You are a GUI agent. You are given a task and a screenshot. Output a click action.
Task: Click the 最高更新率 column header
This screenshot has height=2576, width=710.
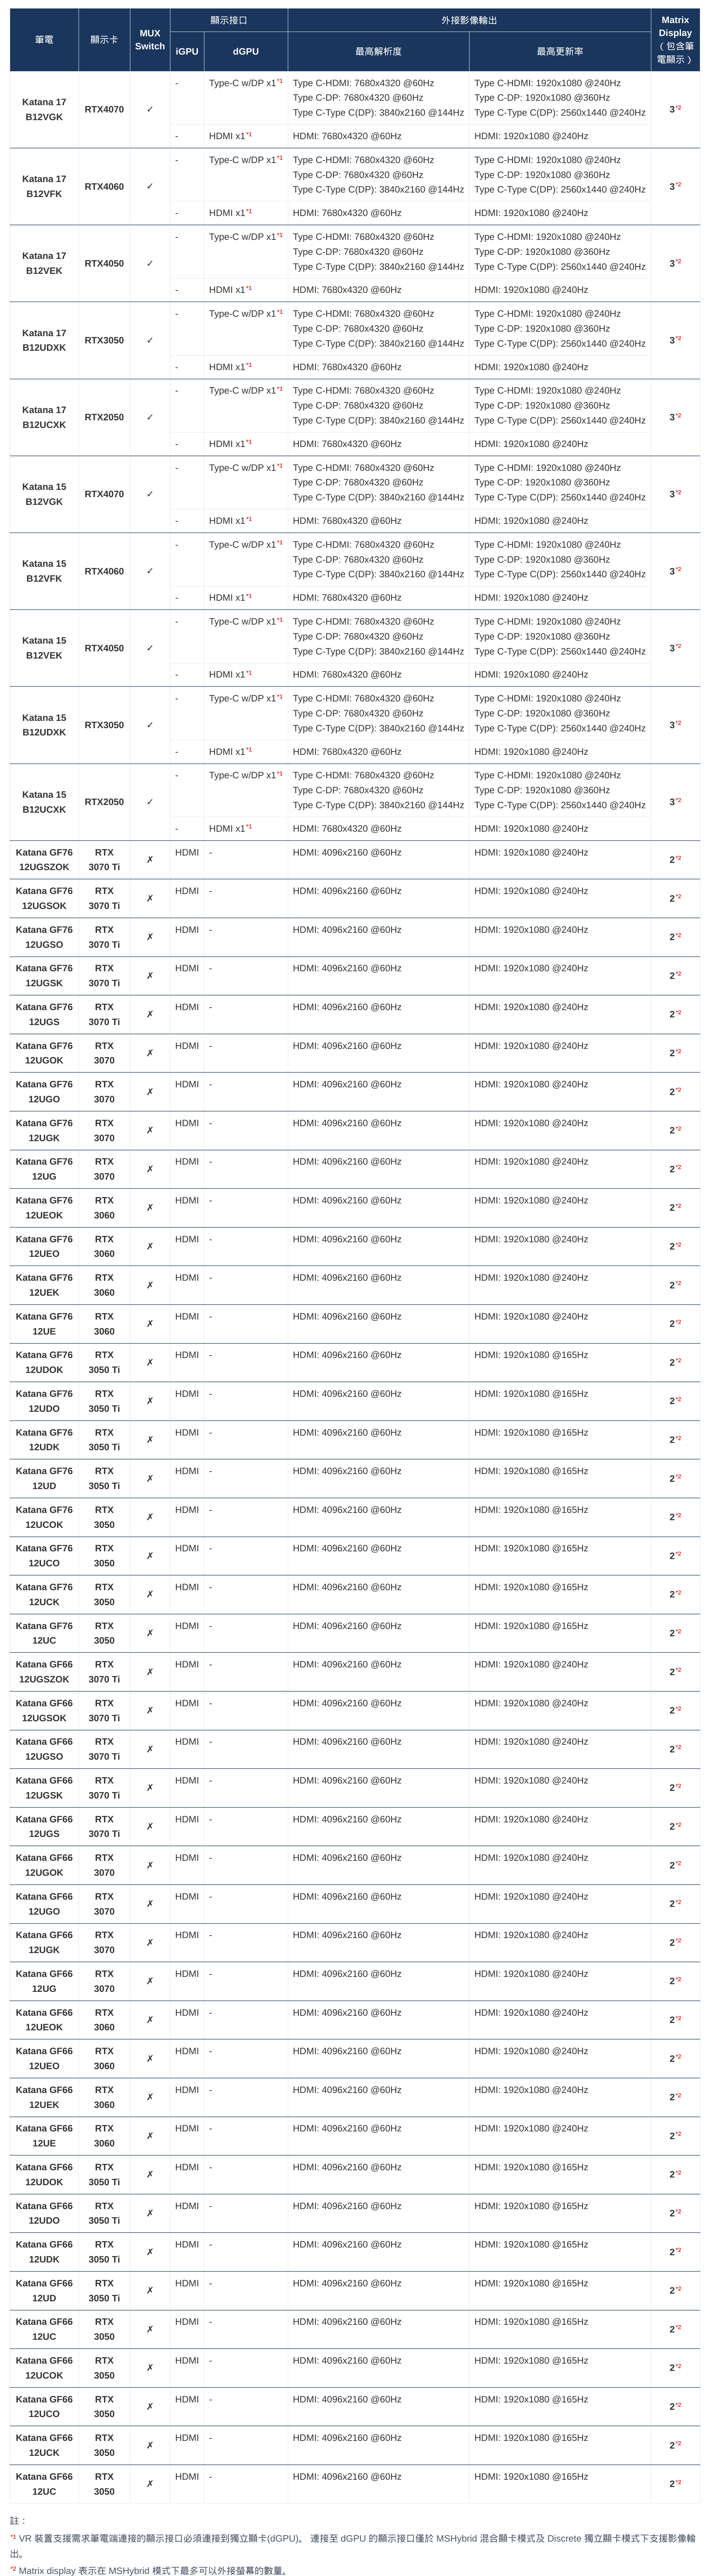(x=560, y=51)
